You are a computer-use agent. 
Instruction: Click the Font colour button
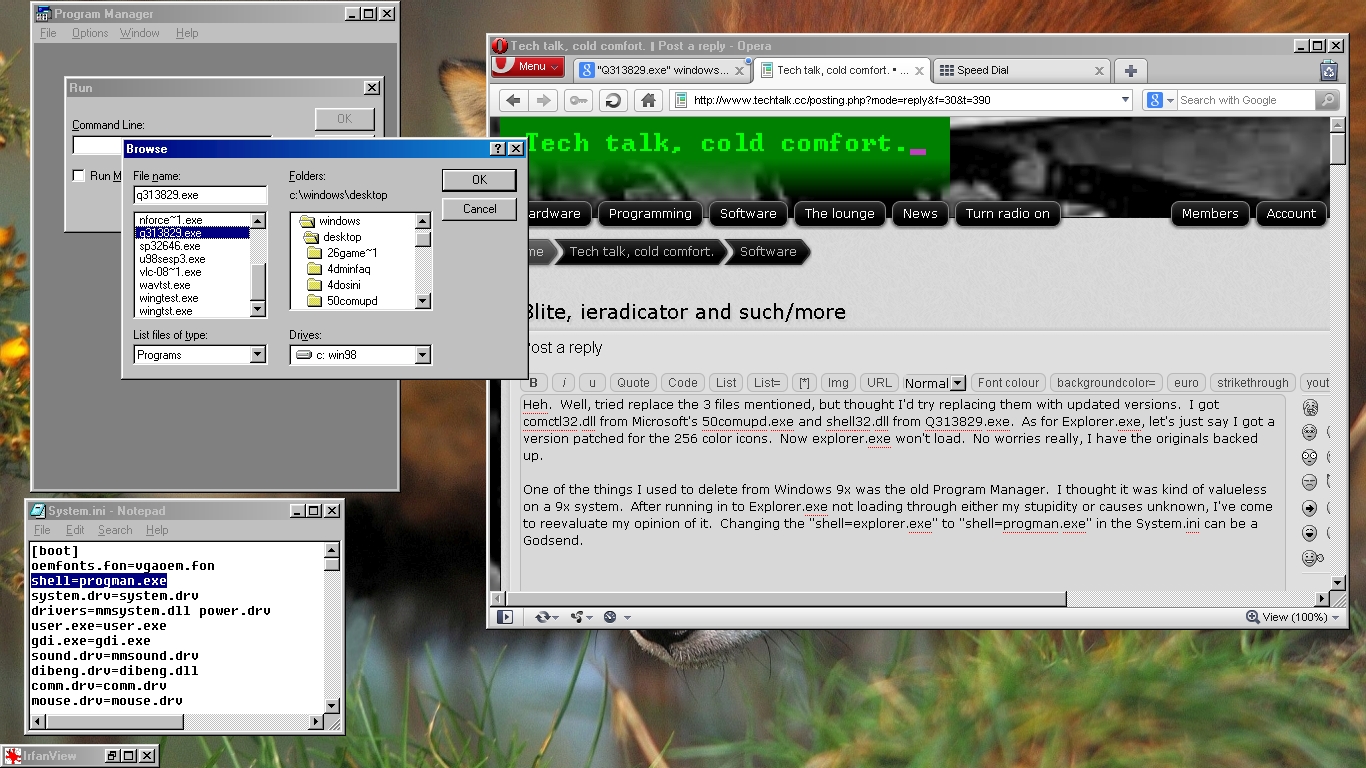point(1008,383)
